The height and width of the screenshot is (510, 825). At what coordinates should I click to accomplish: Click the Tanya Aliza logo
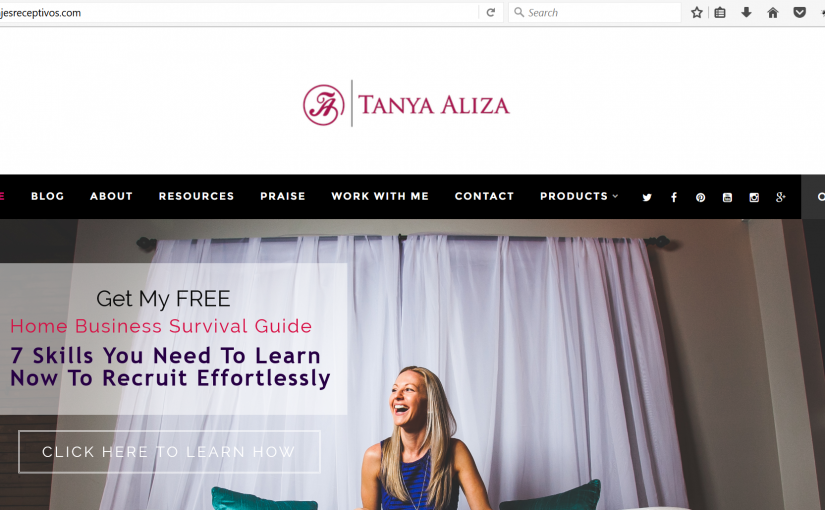click(406, 104)
